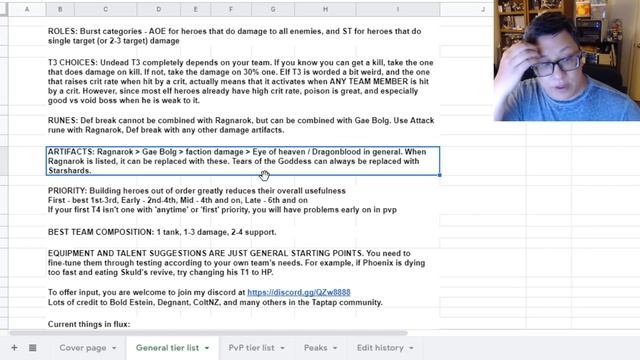Viewport: 640px width, 360px height.
Task: Click the Lots of credit to Bold Estein line
Action: 215,302
